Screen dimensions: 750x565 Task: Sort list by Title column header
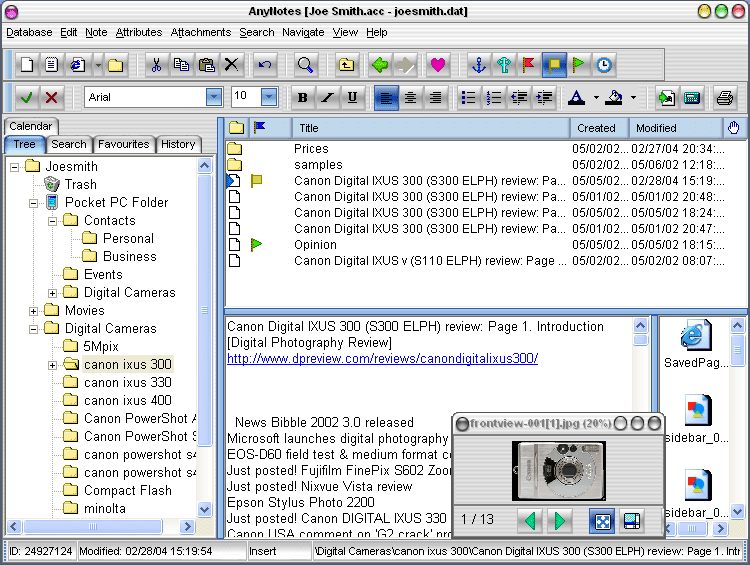coord(430,128)
